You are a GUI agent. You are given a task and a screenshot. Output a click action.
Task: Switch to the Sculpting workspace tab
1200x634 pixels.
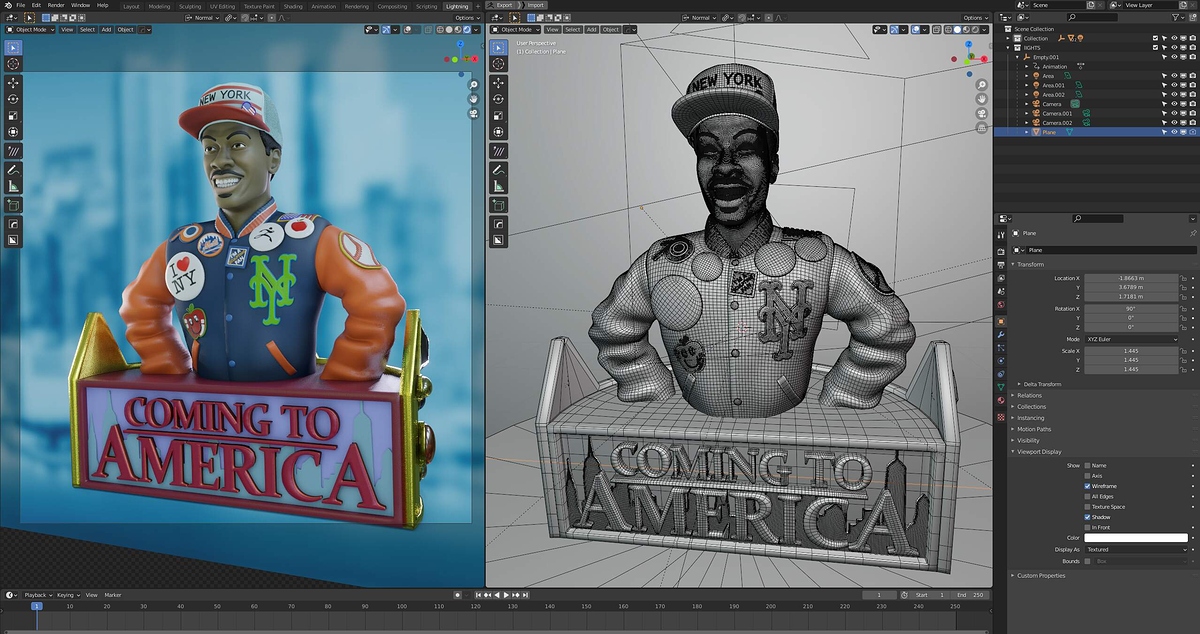pyautogui.click(x=190, y=6)
